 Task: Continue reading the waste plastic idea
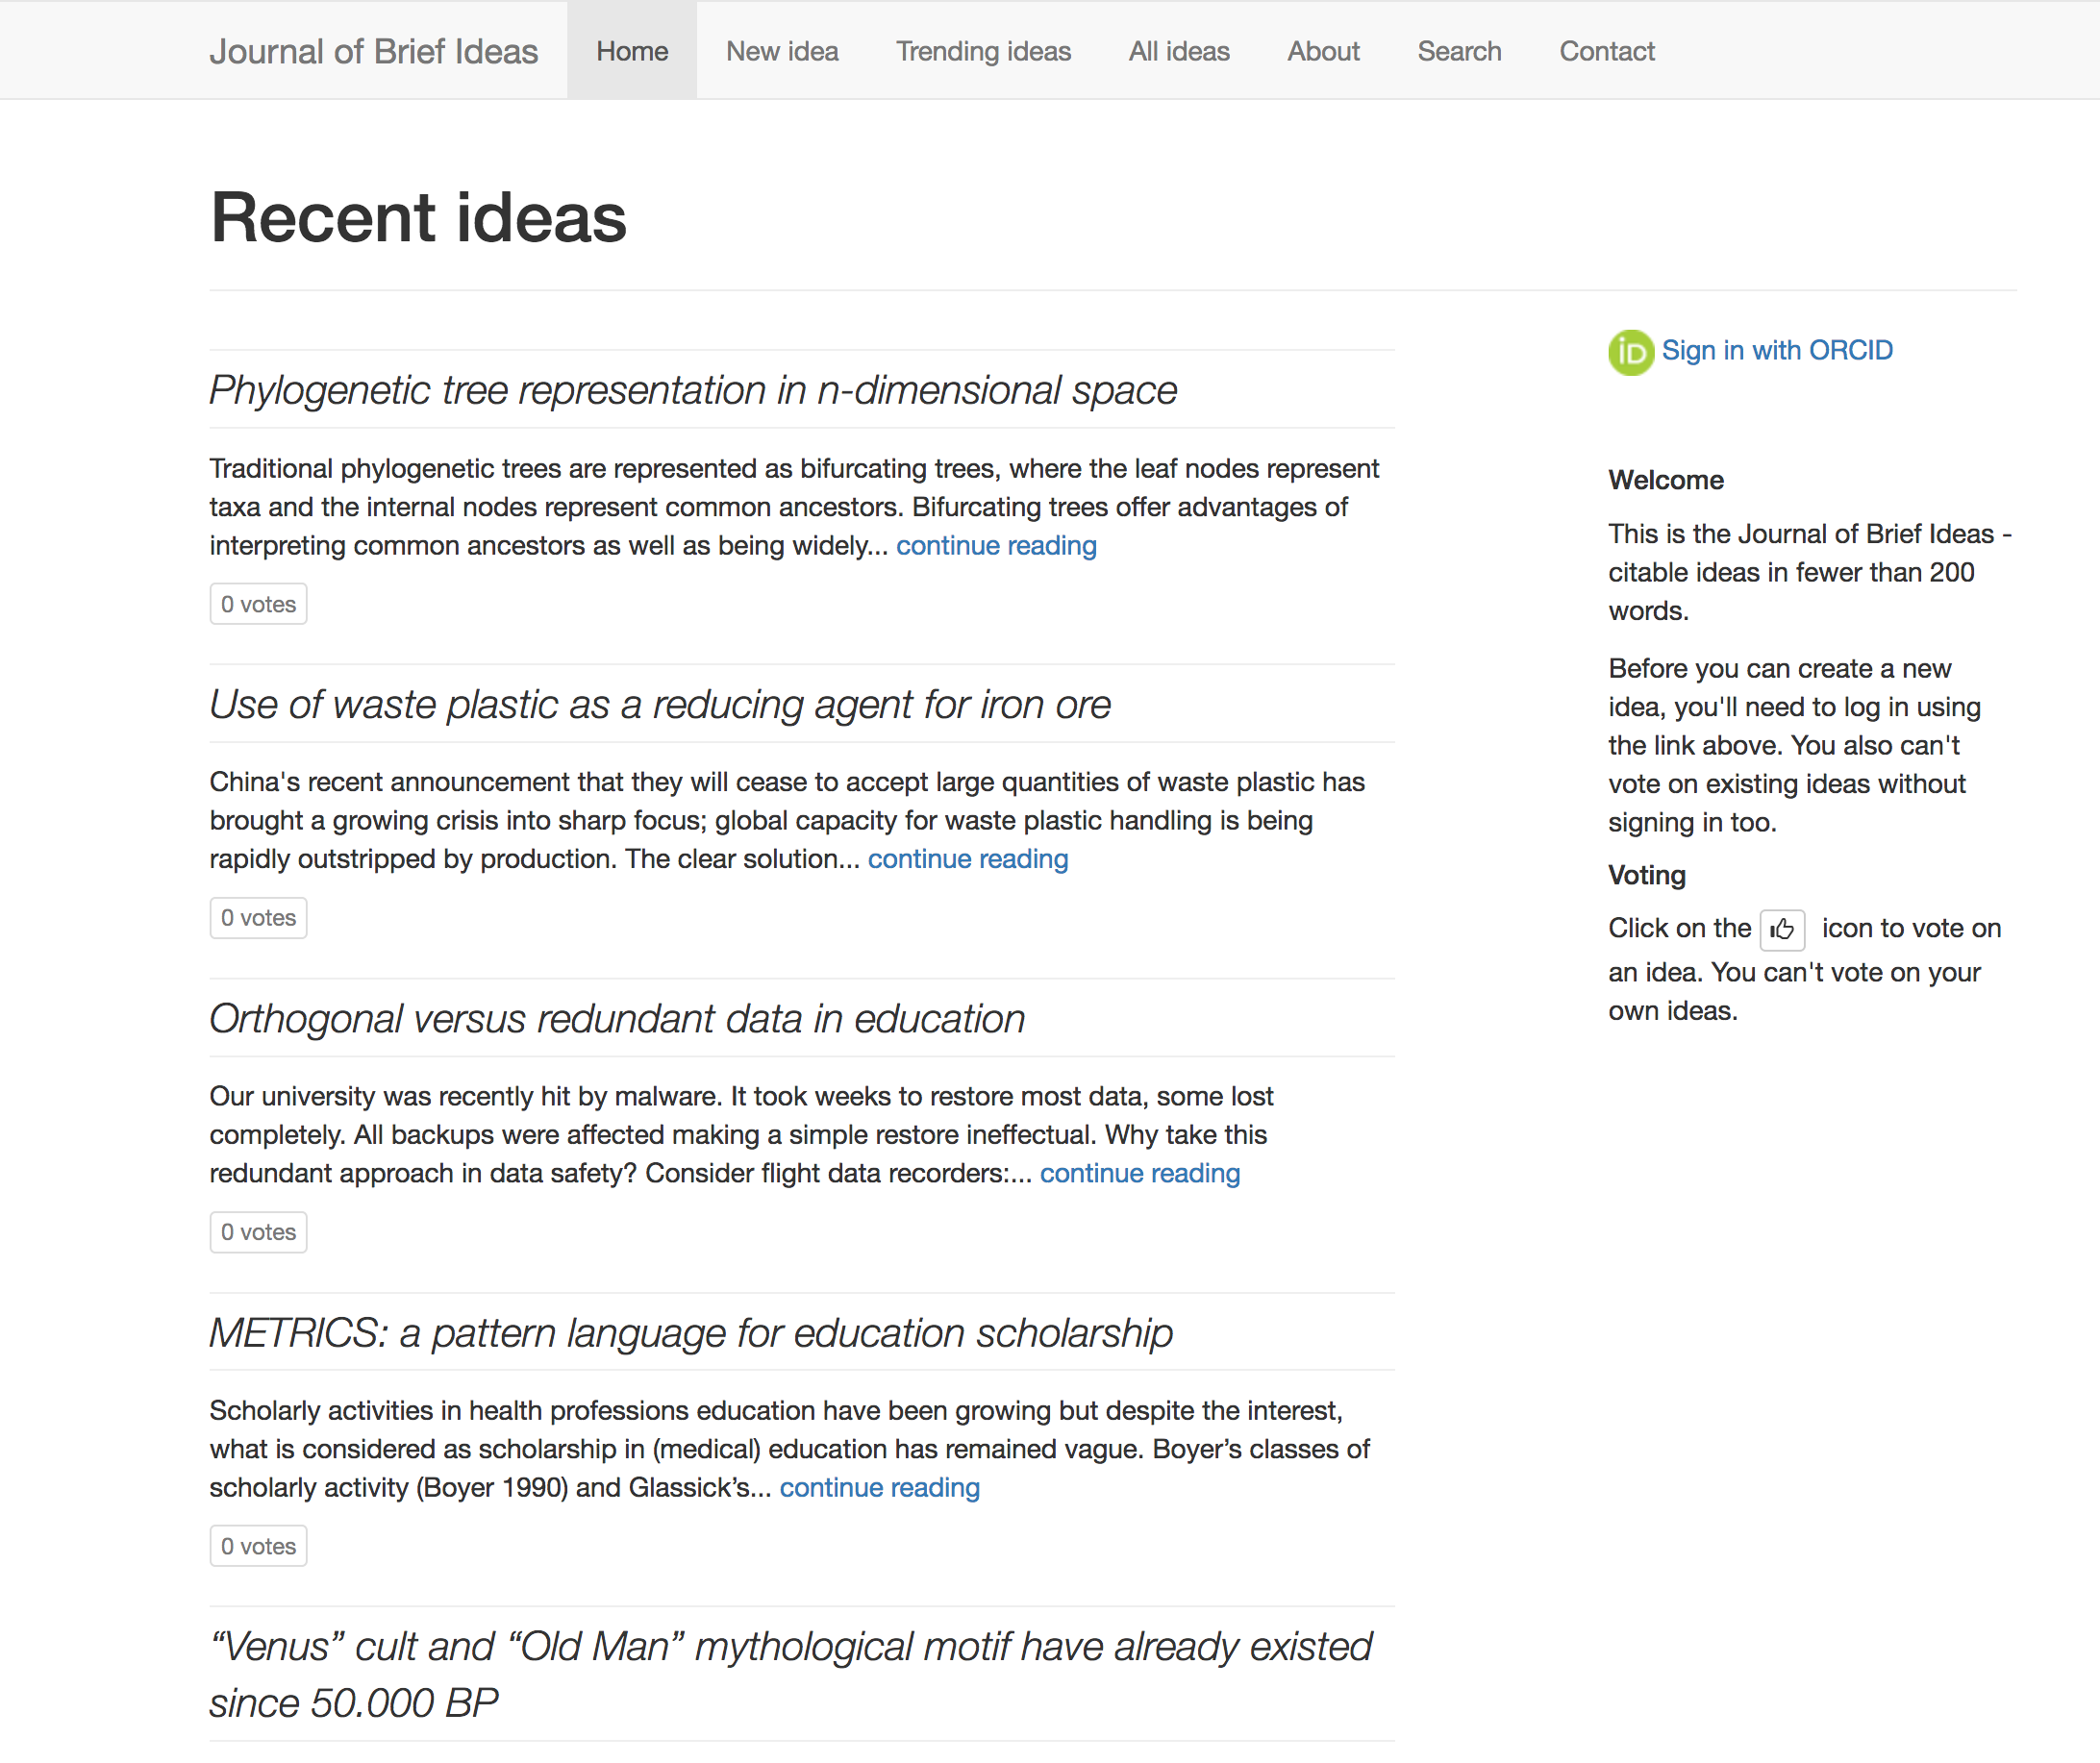pyautogui.click(x=967, y=858)
